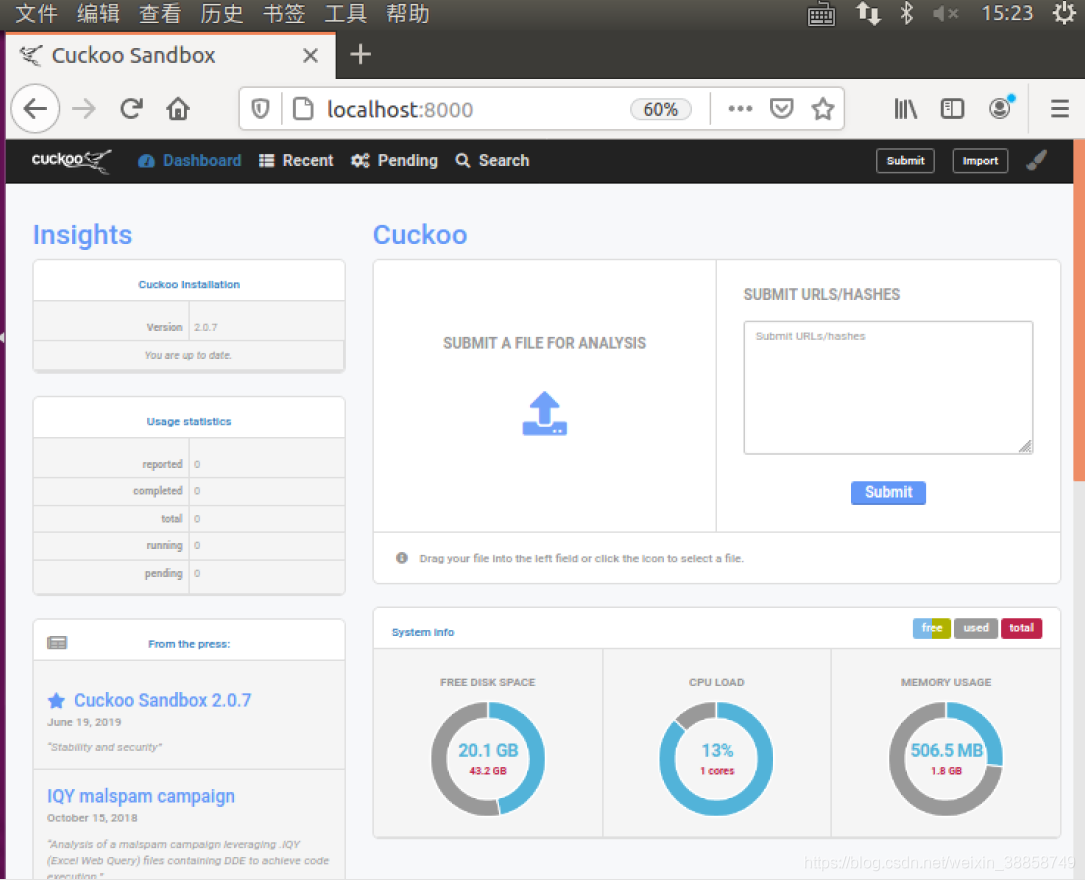
Task: Click the star icon beside Cuckoo Sandbox 2.0.7
Action: 56,701
